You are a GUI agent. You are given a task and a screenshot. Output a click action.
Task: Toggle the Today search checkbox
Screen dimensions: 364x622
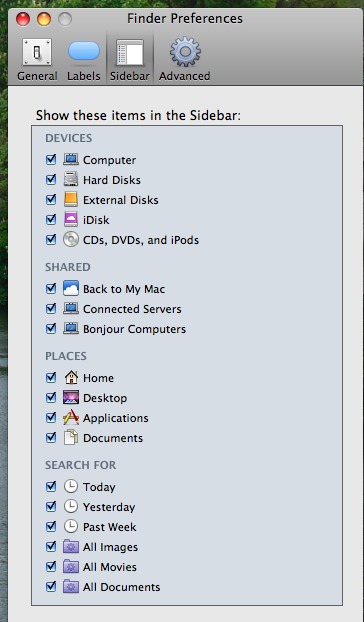point(51,487)
